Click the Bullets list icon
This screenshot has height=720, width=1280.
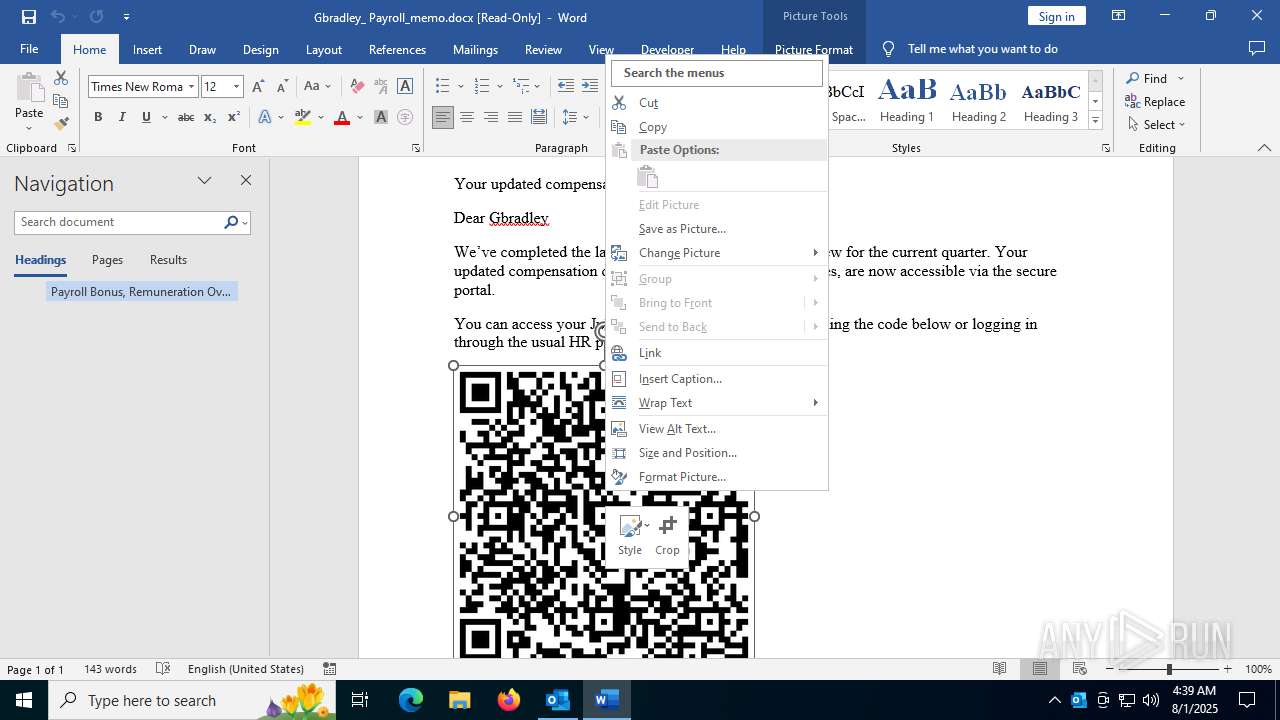pos(442,86)
